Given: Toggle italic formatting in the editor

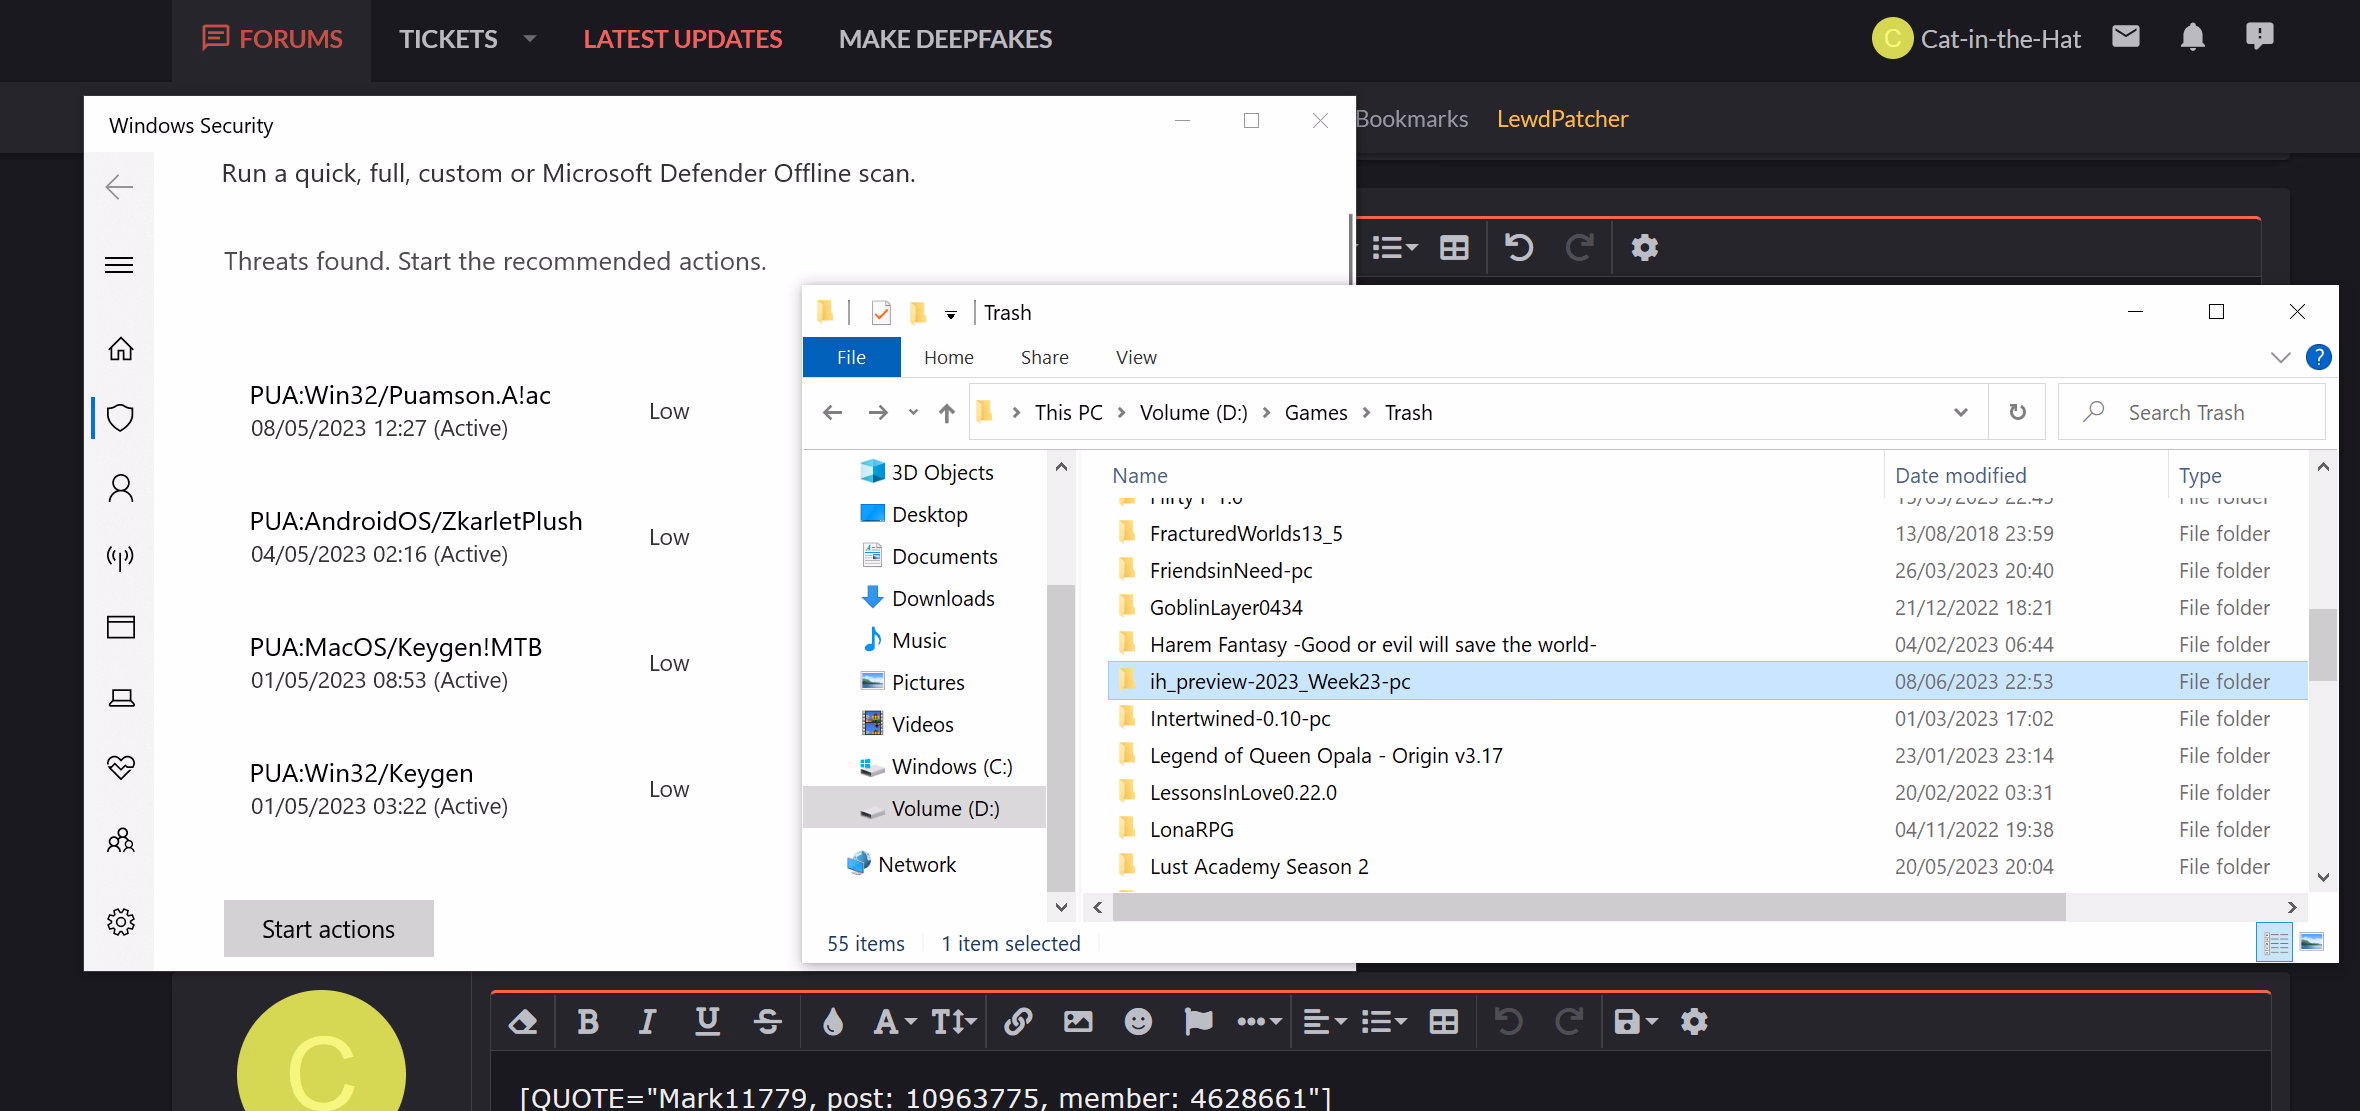Looking at the screenshot, I should click(x=647, y=1021).
